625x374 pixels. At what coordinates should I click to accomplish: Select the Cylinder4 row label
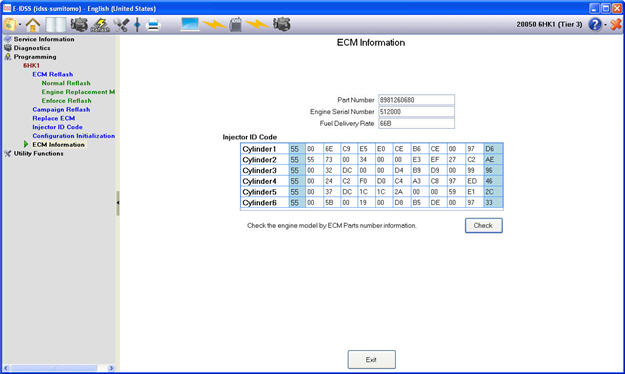pyautogui.click(x=259, y=181)
